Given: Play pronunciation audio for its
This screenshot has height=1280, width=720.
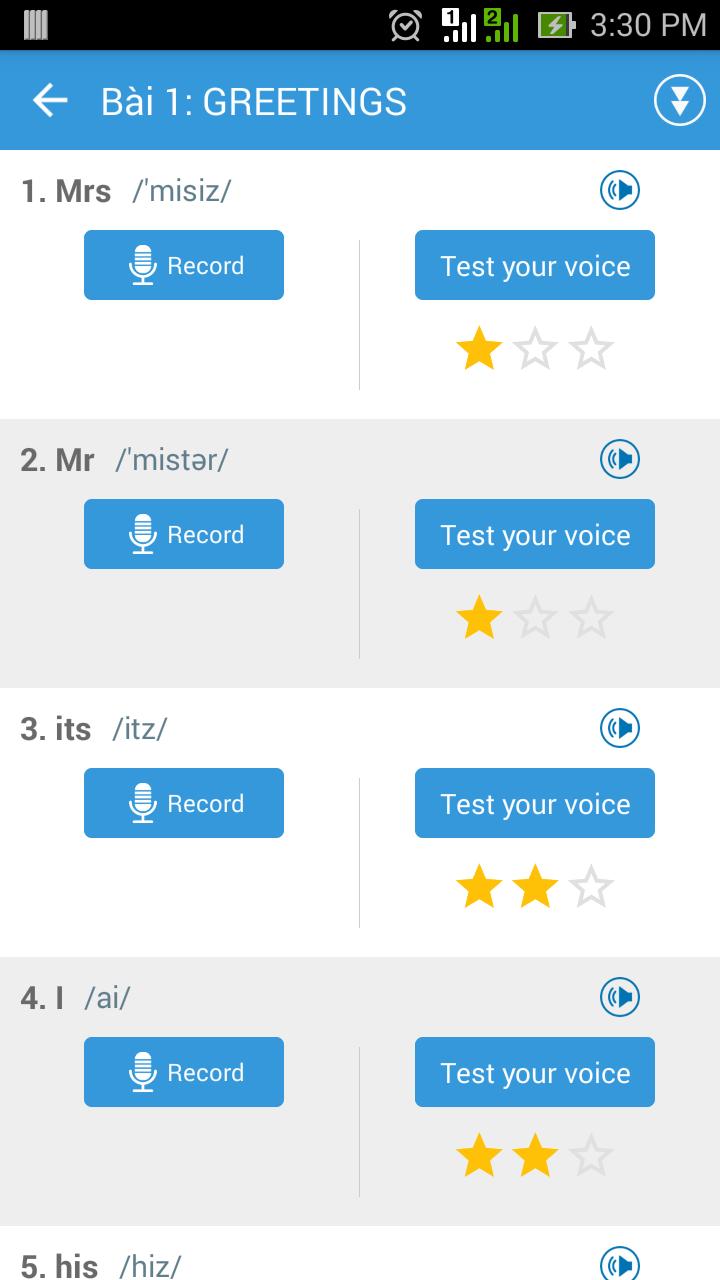Looking at the screenshot, I should coord(620,728).
